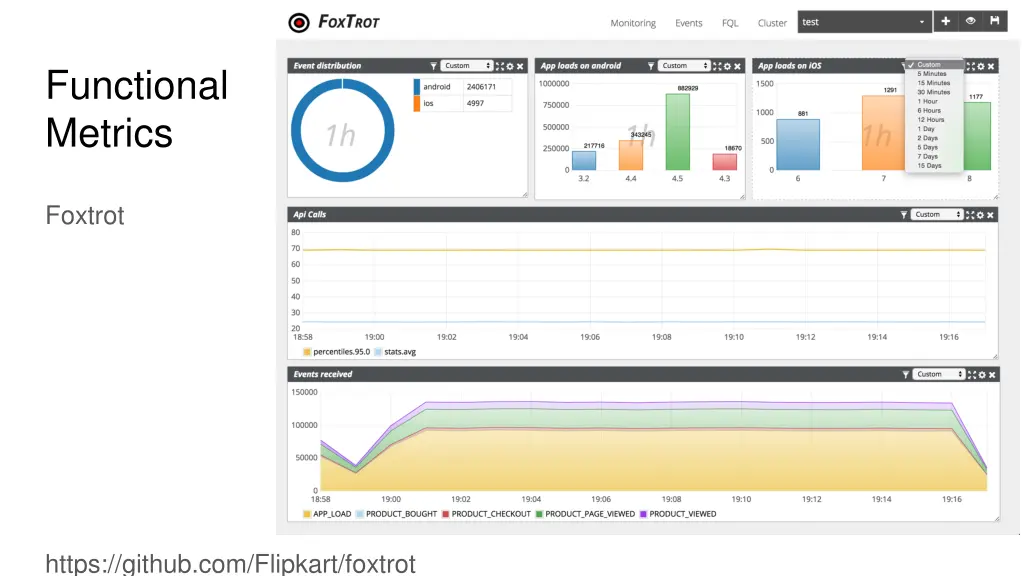
Task: Add a new widget with plus button
Action: click(945, 22)
